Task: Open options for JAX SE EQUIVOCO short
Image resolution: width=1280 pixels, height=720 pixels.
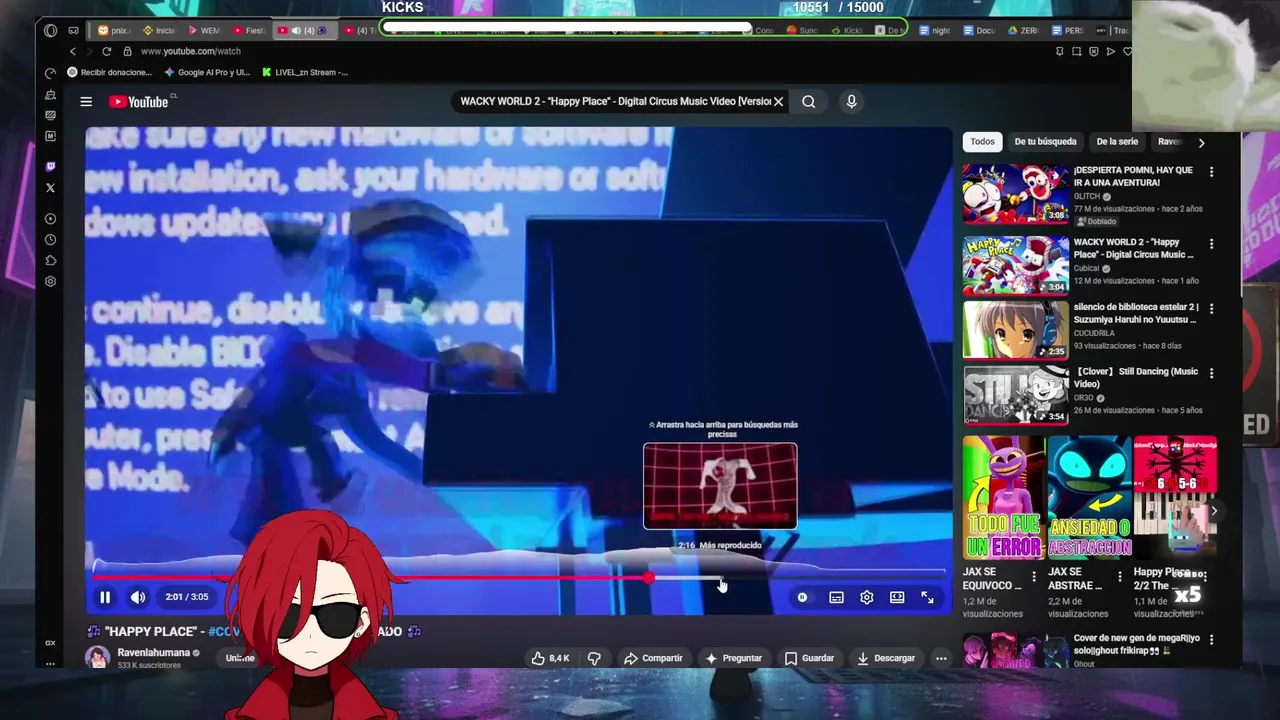Action: coord(1034,577)
